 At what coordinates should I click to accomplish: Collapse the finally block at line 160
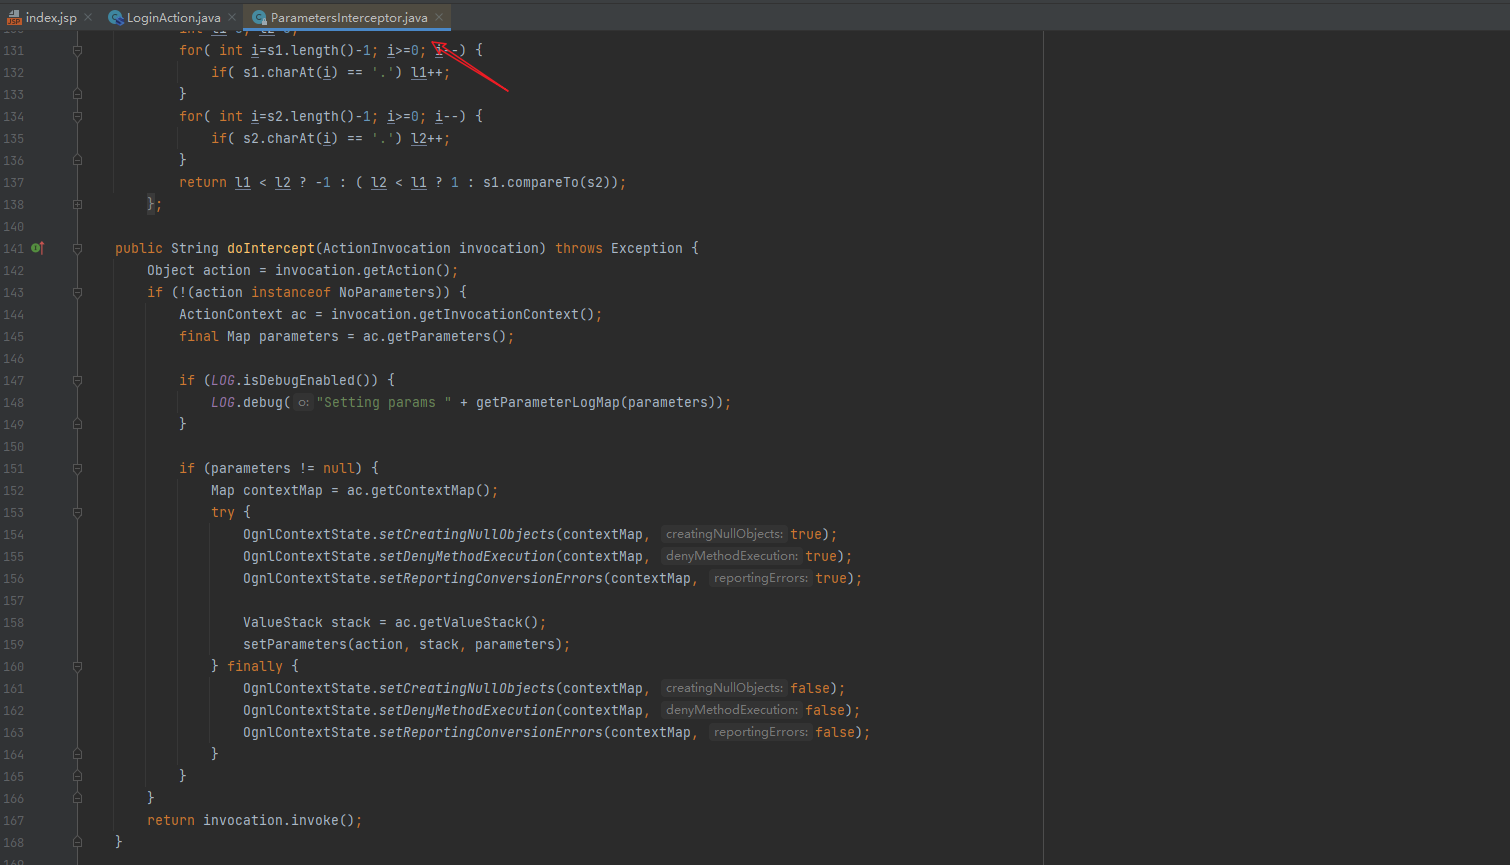[x=77, y=666]
